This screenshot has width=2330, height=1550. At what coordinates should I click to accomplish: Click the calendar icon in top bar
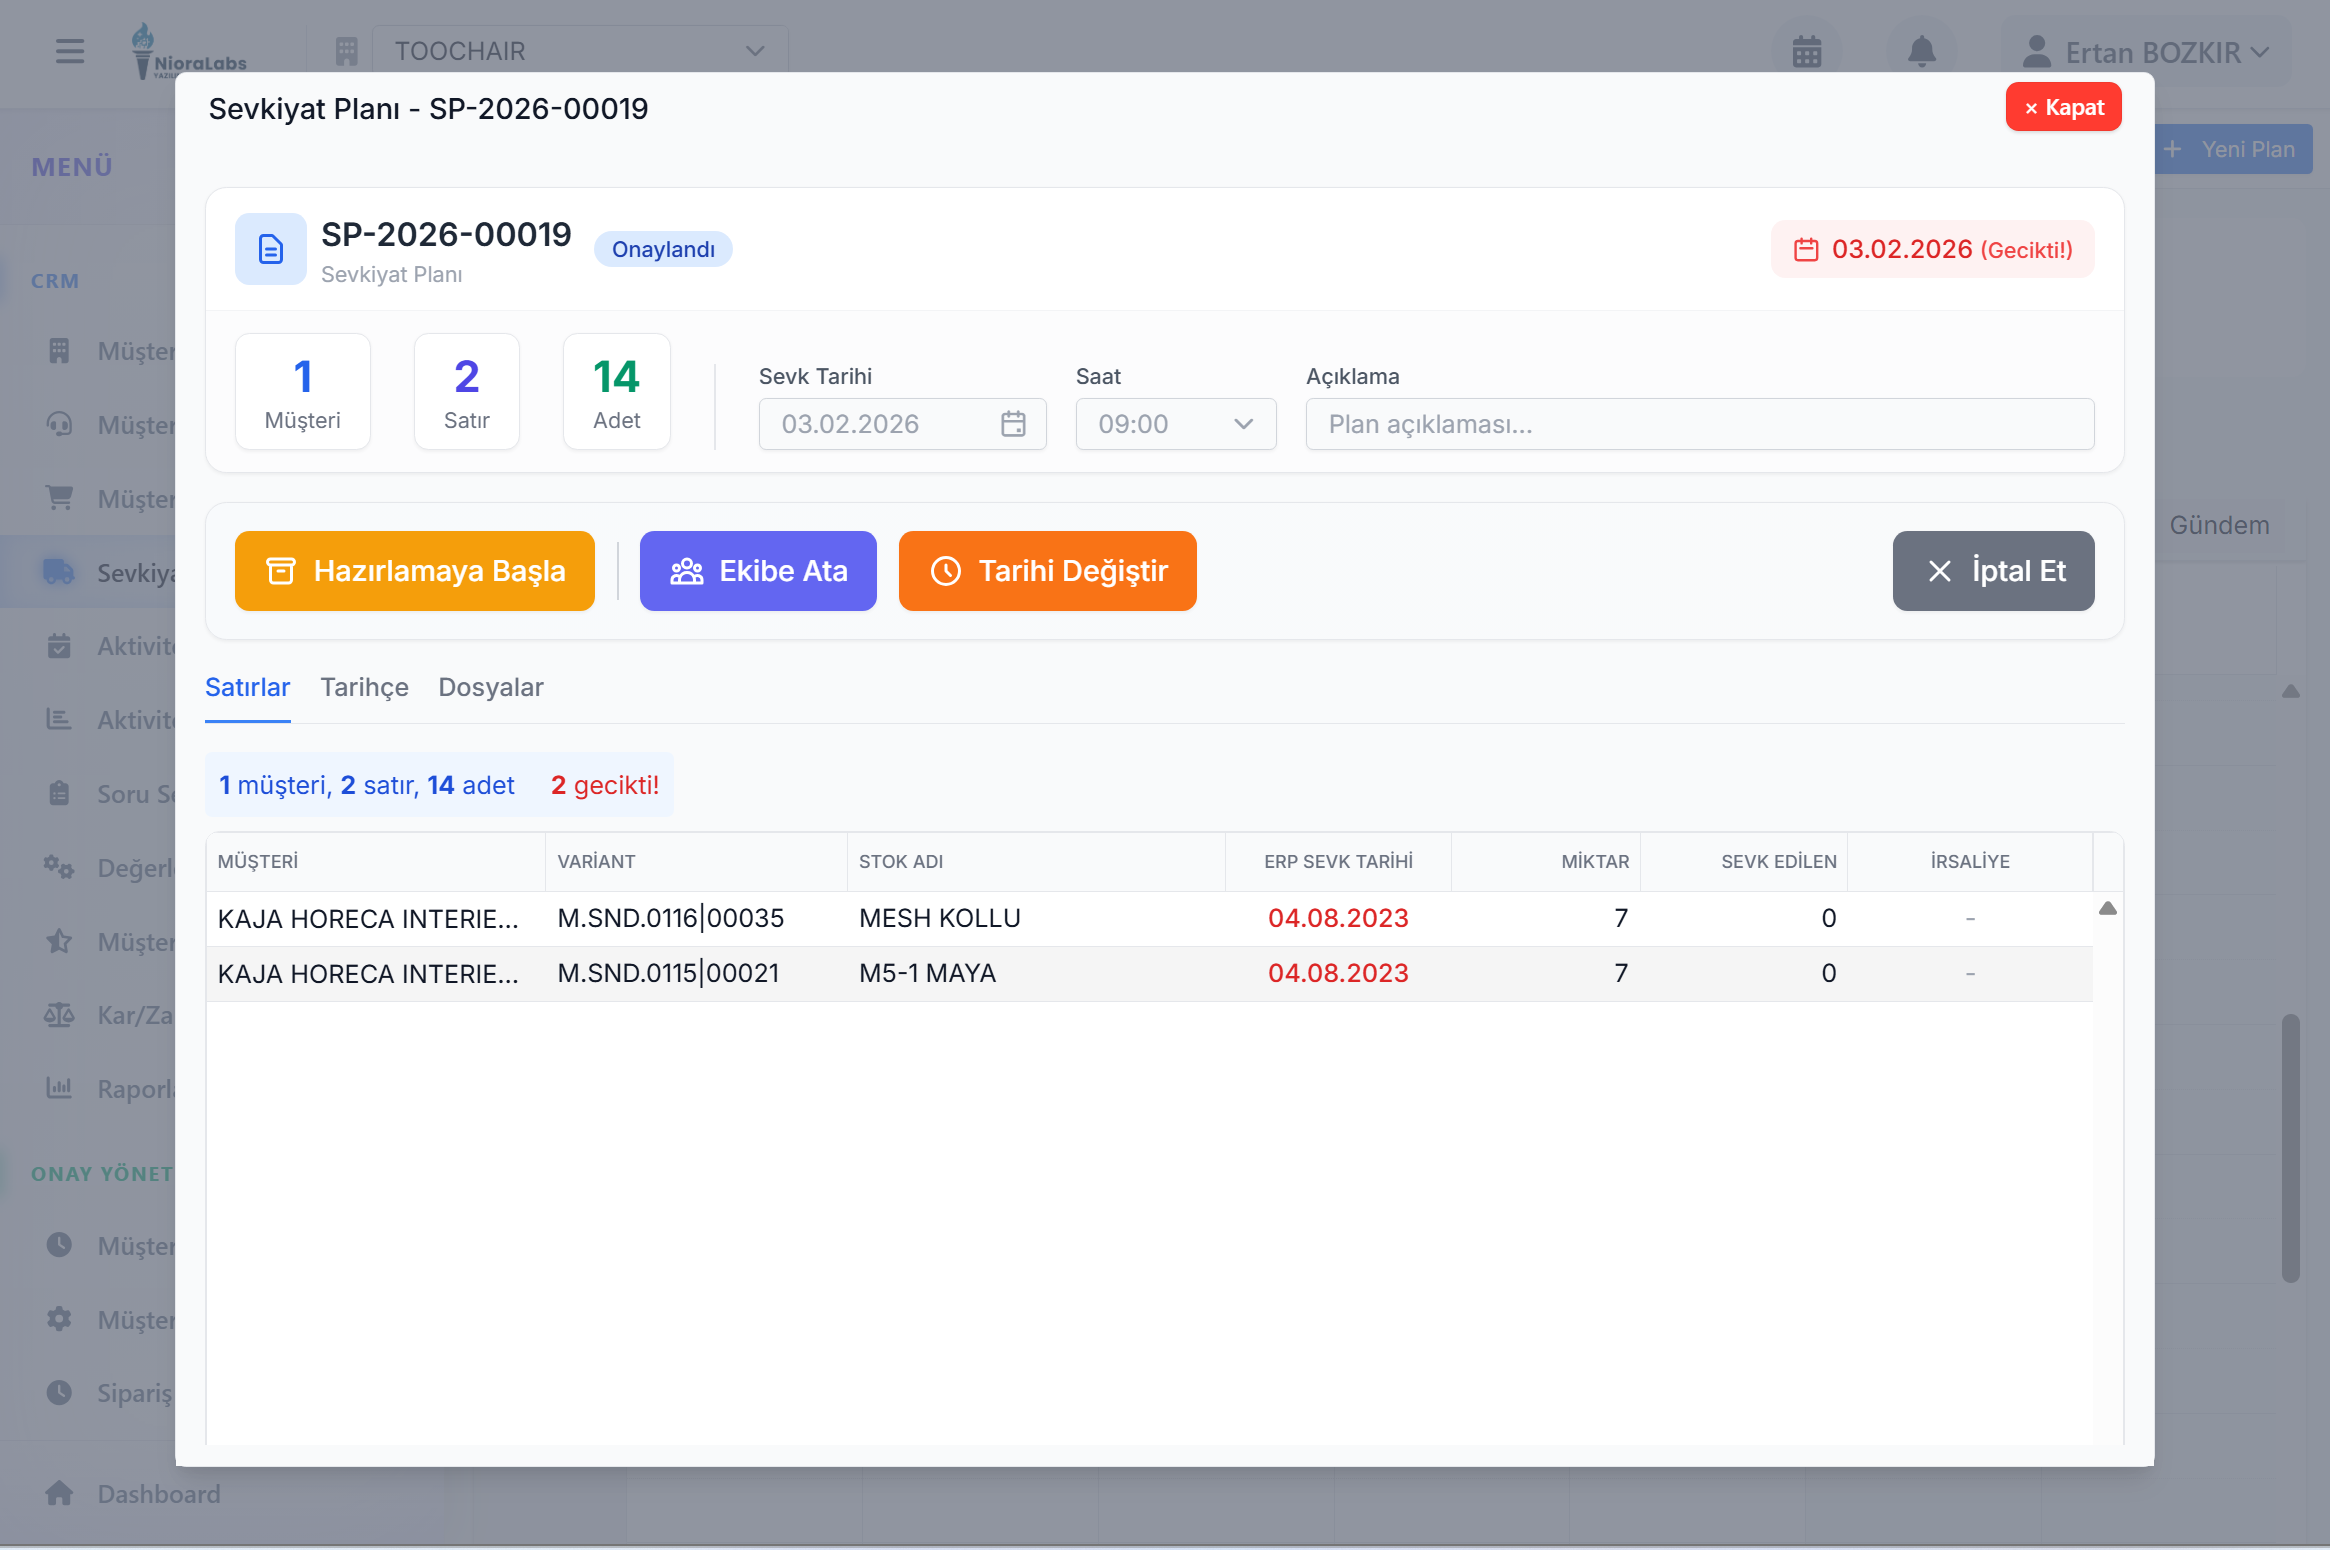tap(1806, 51)
